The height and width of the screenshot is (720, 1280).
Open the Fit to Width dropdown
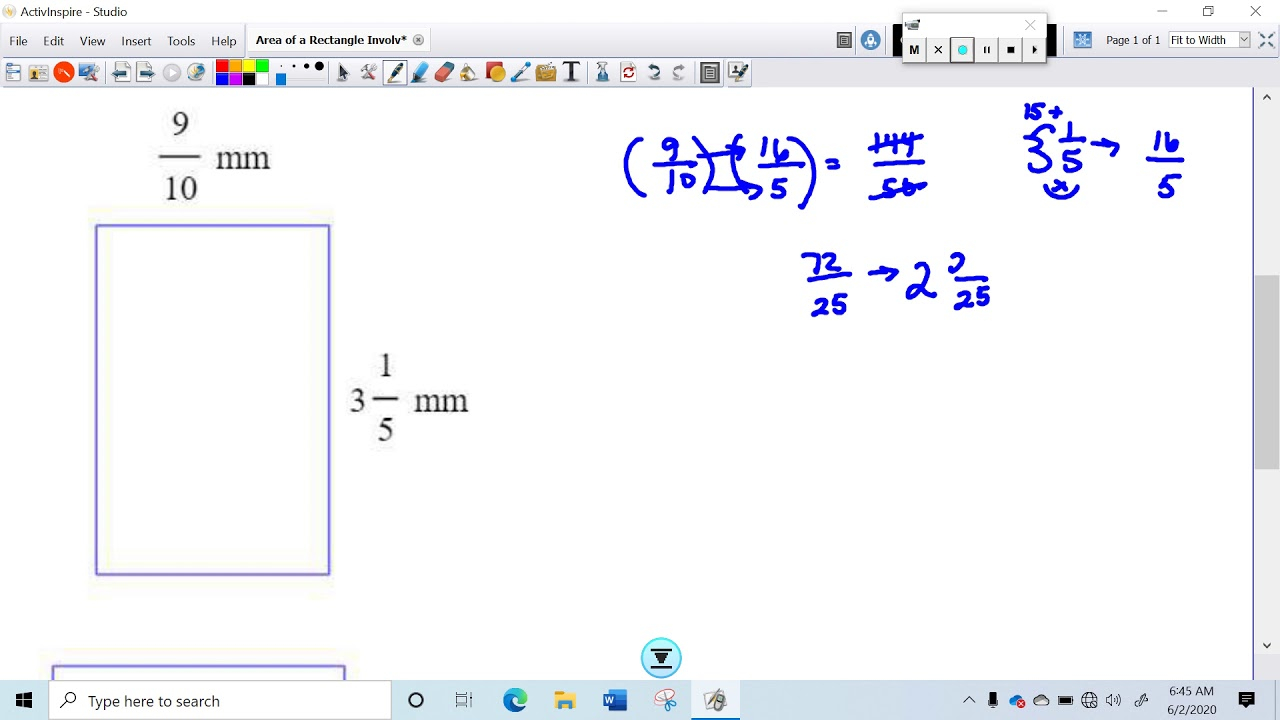pyautogui.click(x=1244, y=40)
